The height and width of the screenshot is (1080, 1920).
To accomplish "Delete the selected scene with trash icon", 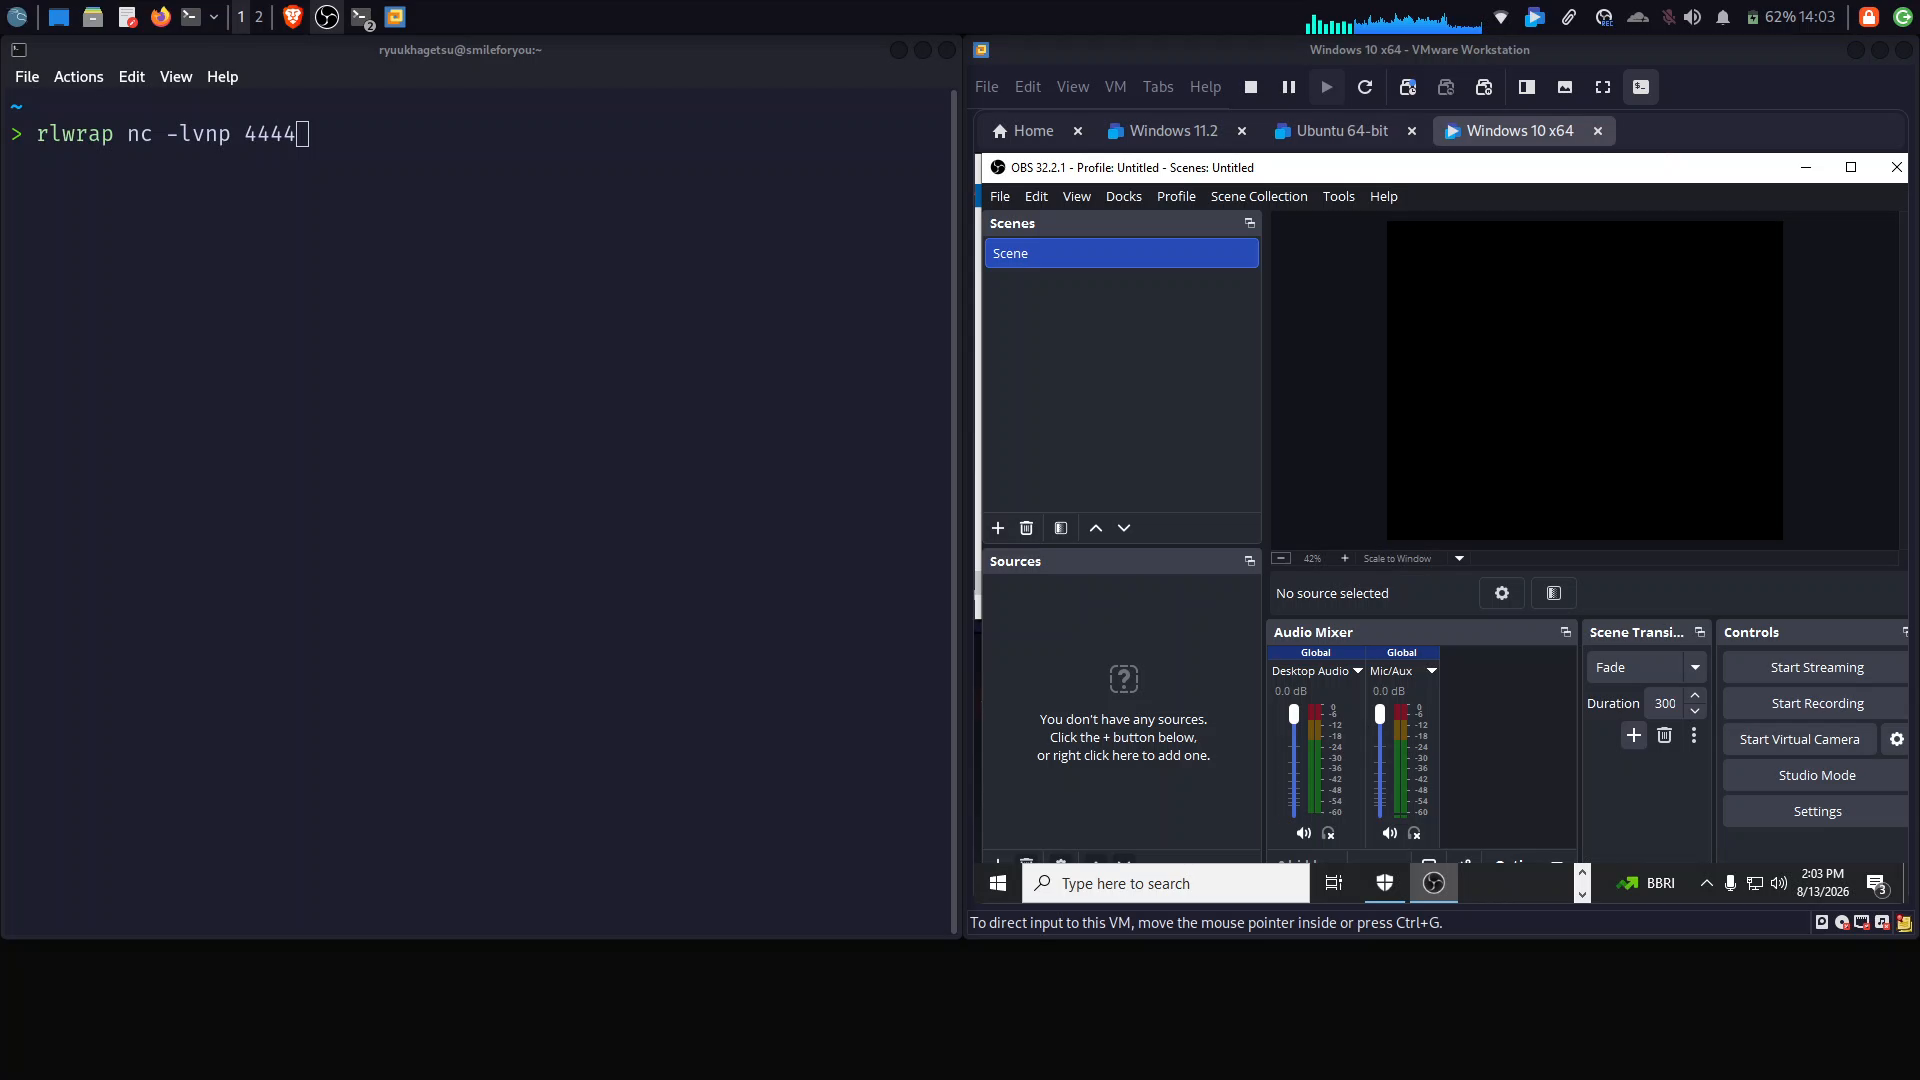I will coord(1026,528).
